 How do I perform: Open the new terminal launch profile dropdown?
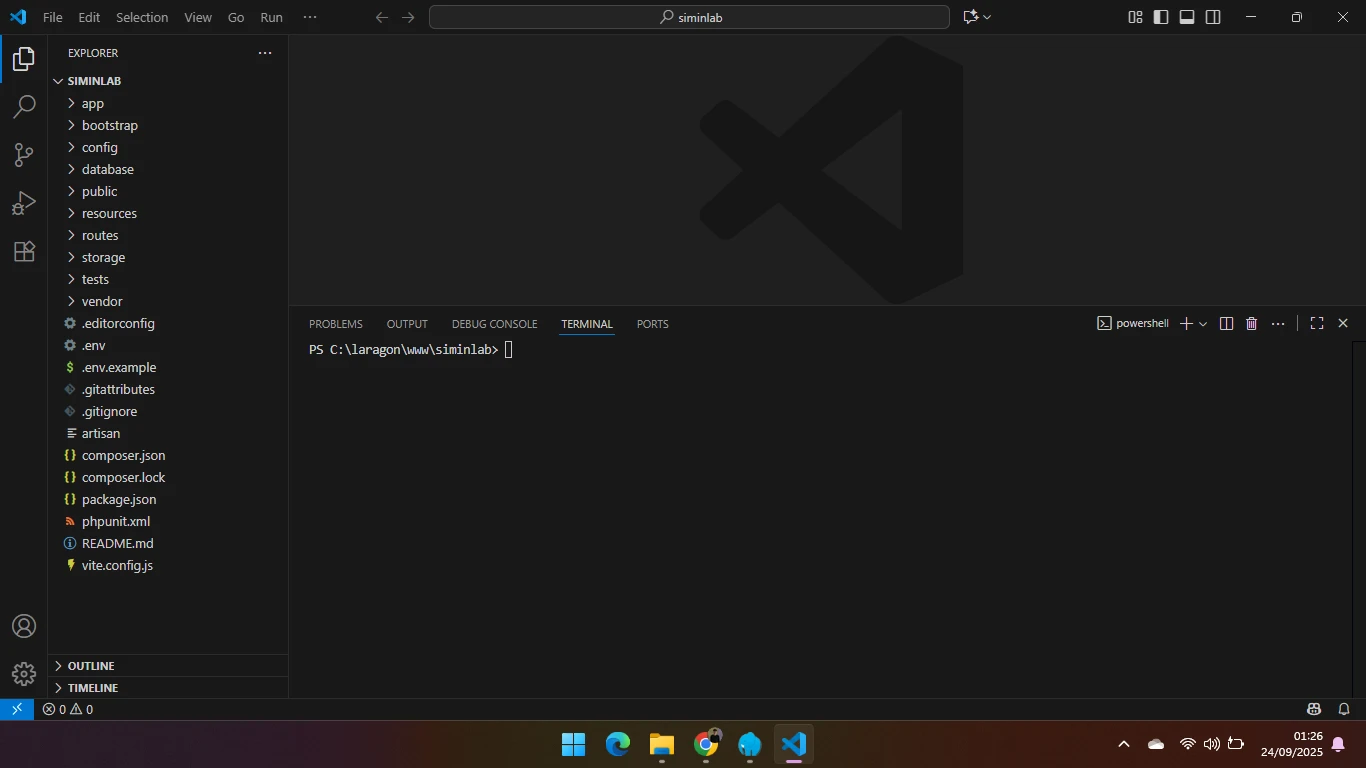pyautogui.click(x=1203, y=324)
